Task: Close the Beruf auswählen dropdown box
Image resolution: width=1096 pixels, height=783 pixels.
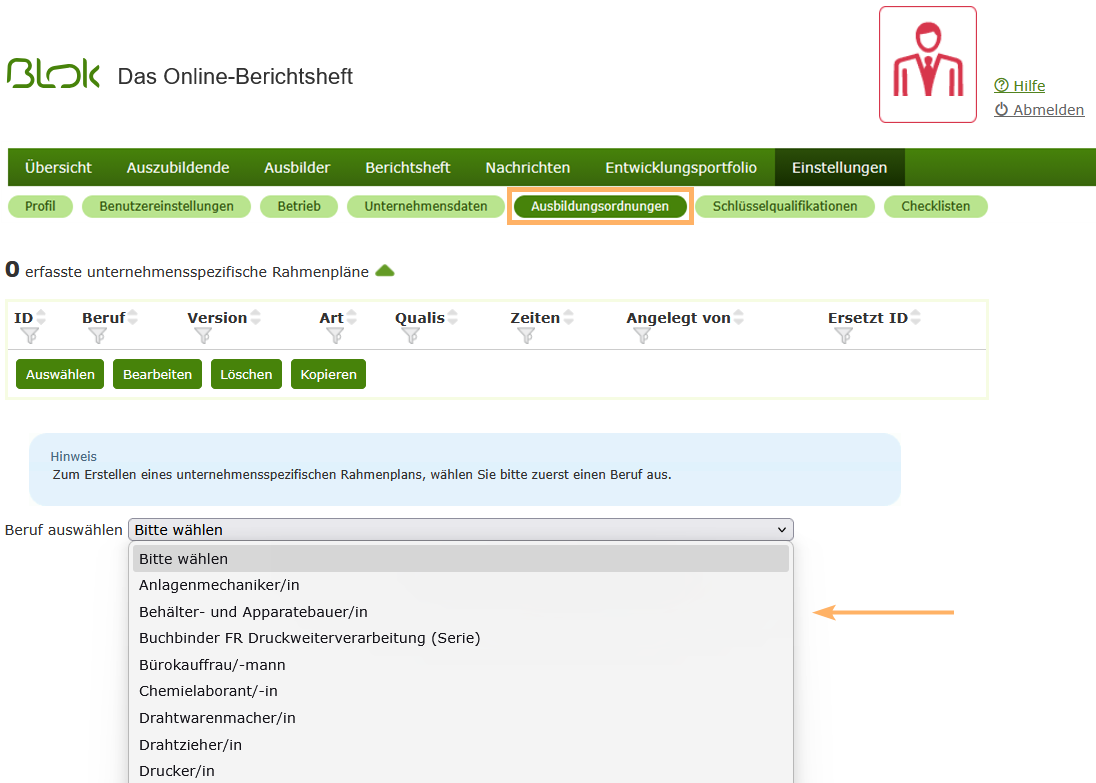Action: (x=461, y=530)
